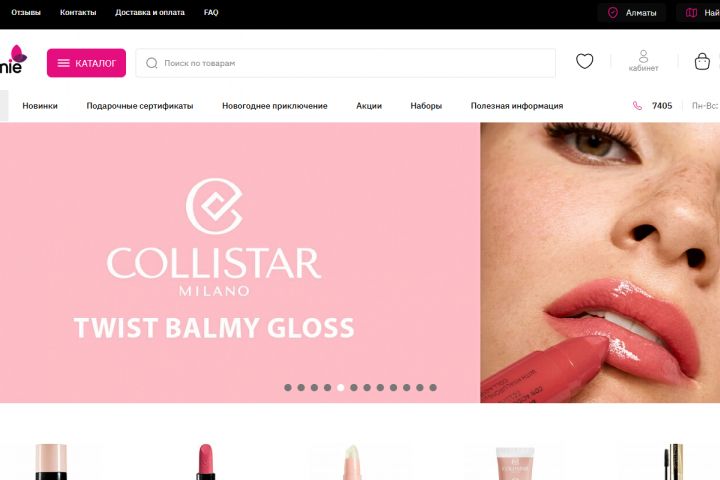Viewport: 720px width, 480px height.
Task: Open the Новинки section
Action: coord(40,106)
